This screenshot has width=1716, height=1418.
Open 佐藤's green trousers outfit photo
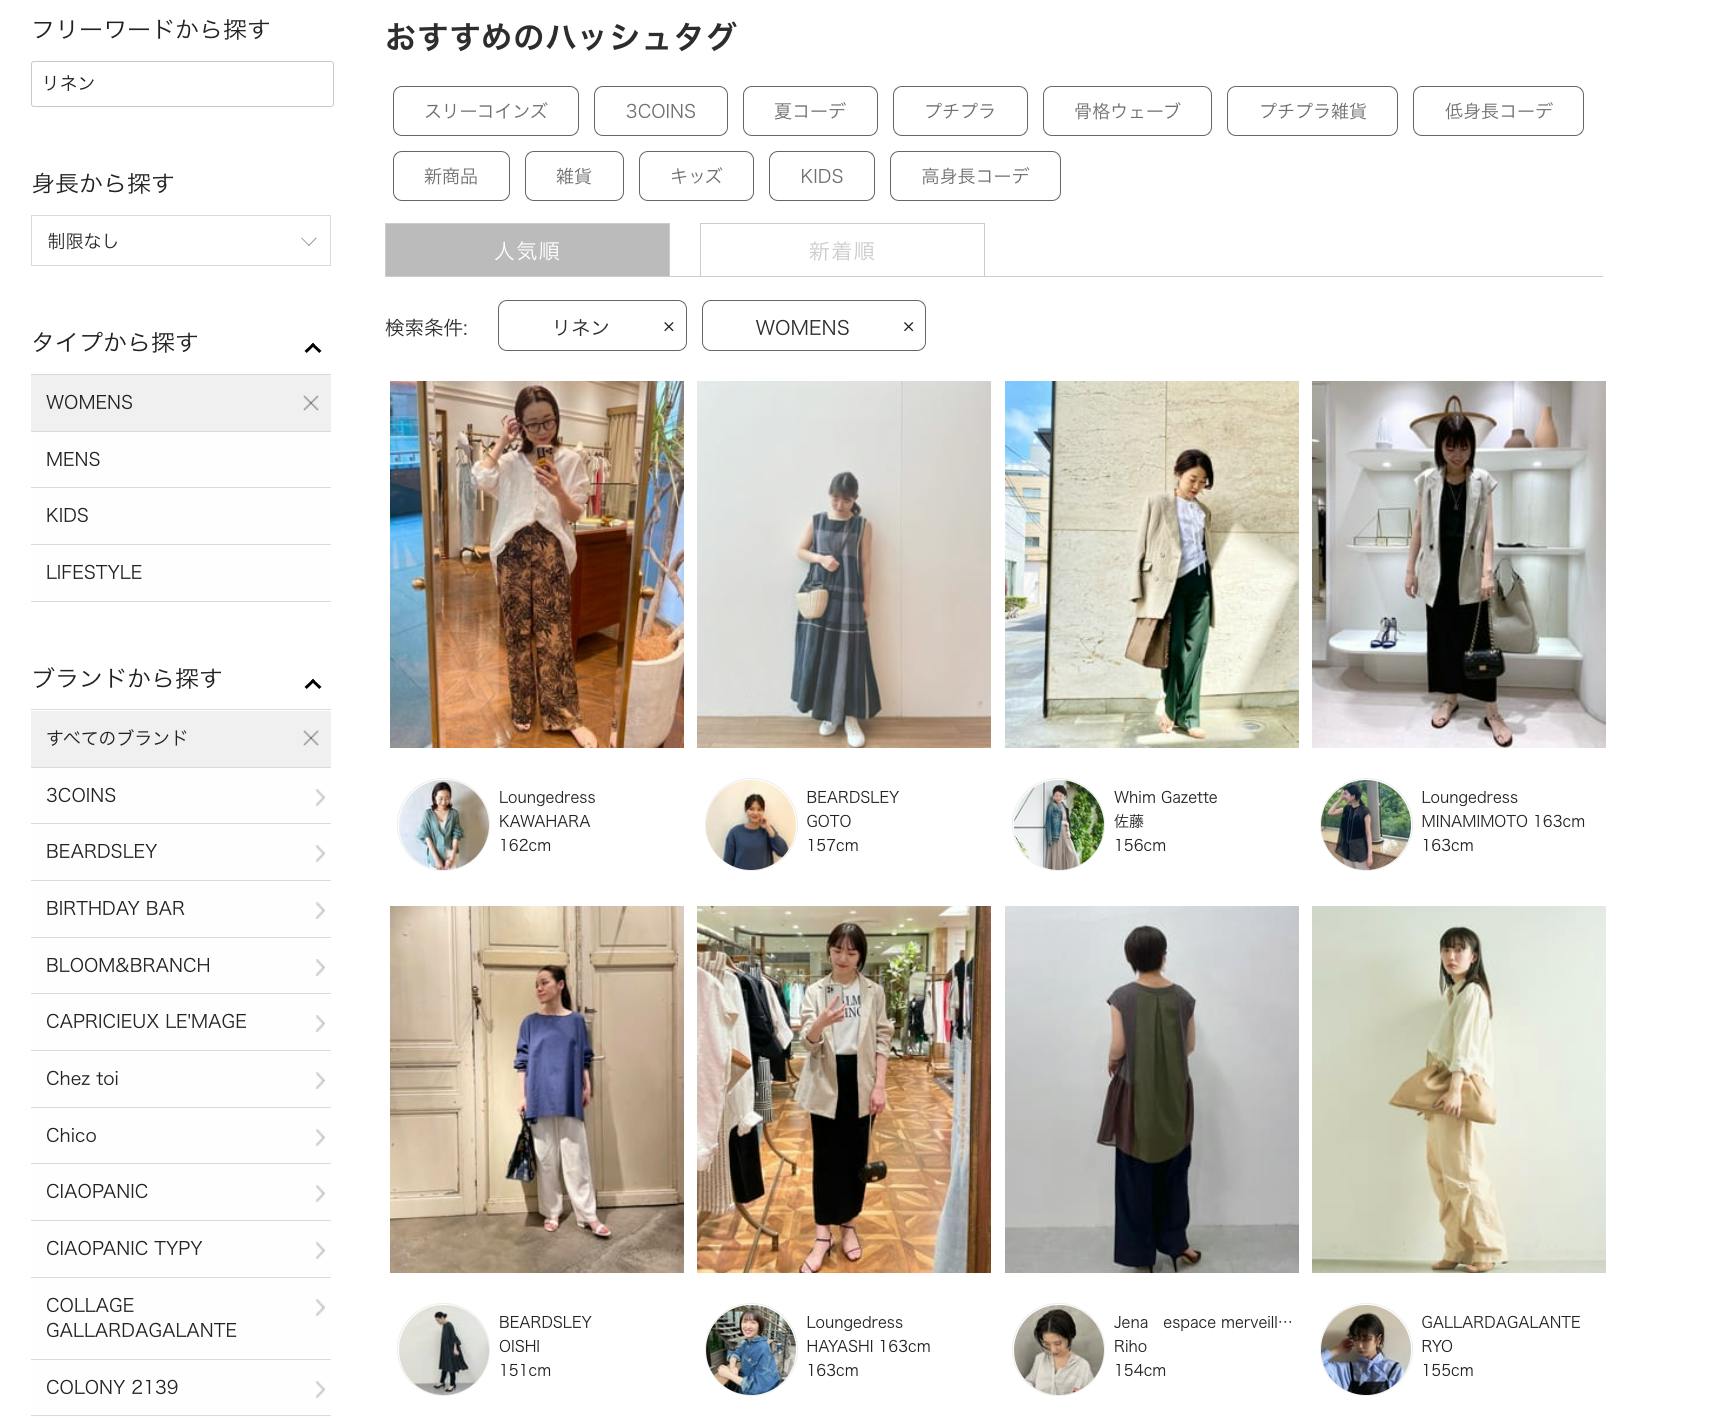(x=1152, y=564)
